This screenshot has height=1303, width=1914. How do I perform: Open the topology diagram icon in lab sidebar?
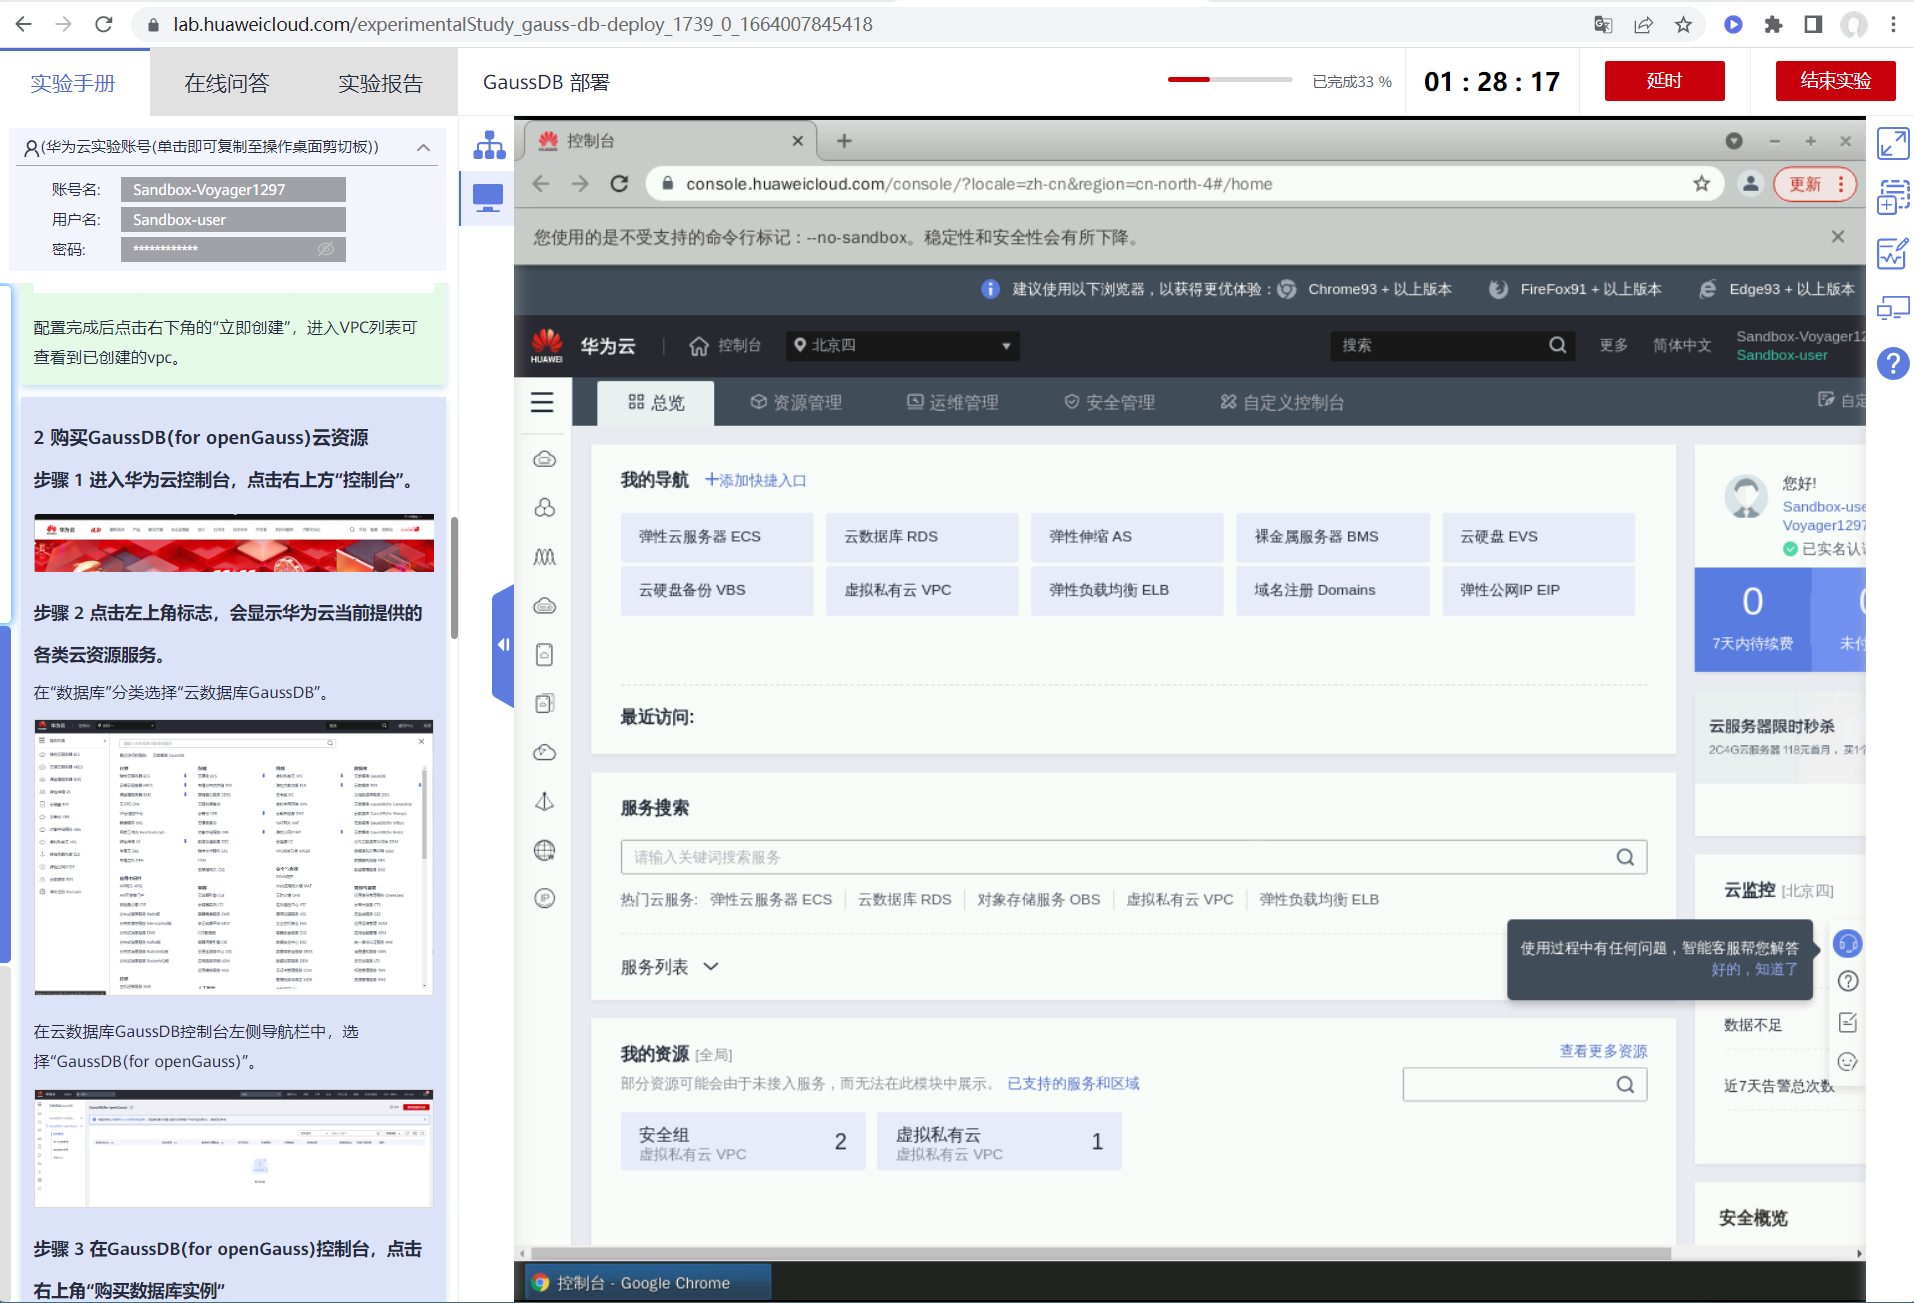coord(489,146)
